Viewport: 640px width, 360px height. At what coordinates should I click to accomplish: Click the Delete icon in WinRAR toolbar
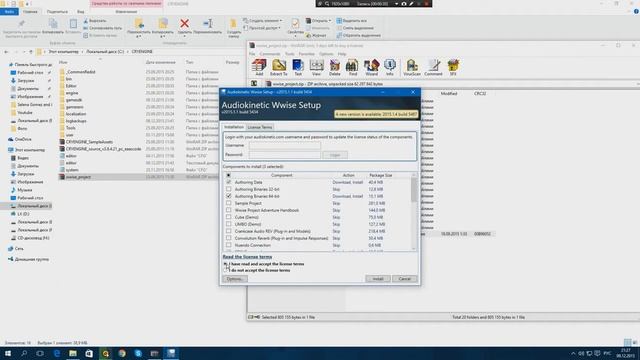(x=335, y=67)
